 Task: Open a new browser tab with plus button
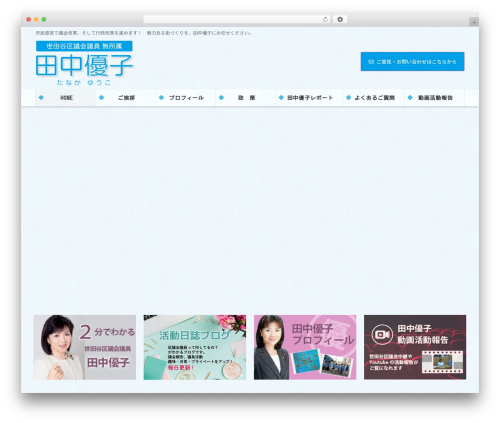(474, 22)
